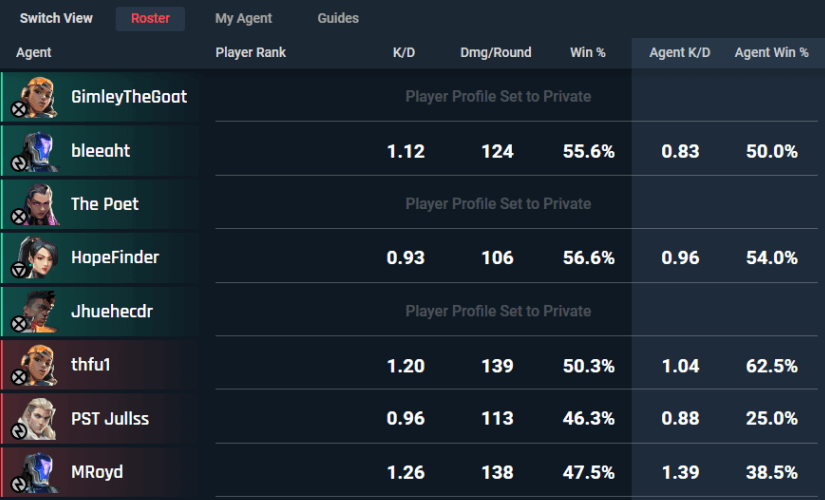Click HopeFinder's agent portrait
Screen dimensions: 825x500
click(40, 257)
